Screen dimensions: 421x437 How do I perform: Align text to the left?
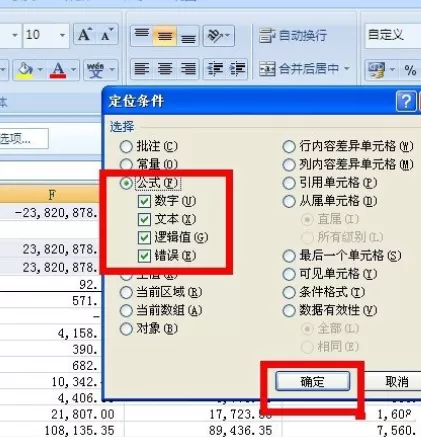coord(142,69)
